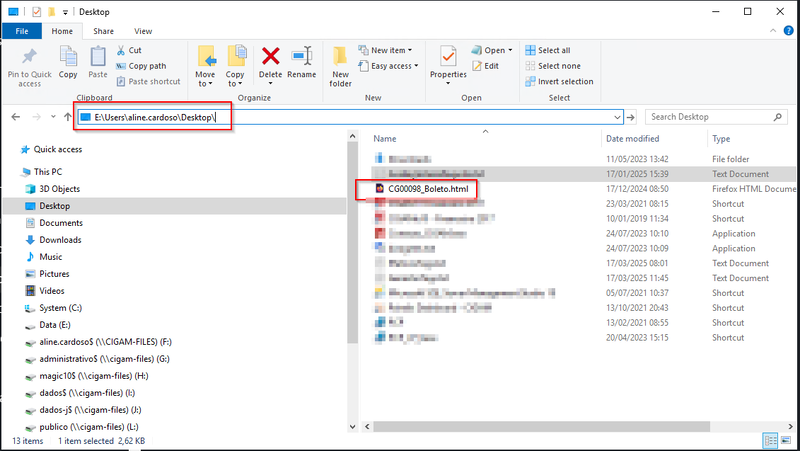Go up one folder level
This screenshot has height=451, width=800.
[x=67, y=117]
